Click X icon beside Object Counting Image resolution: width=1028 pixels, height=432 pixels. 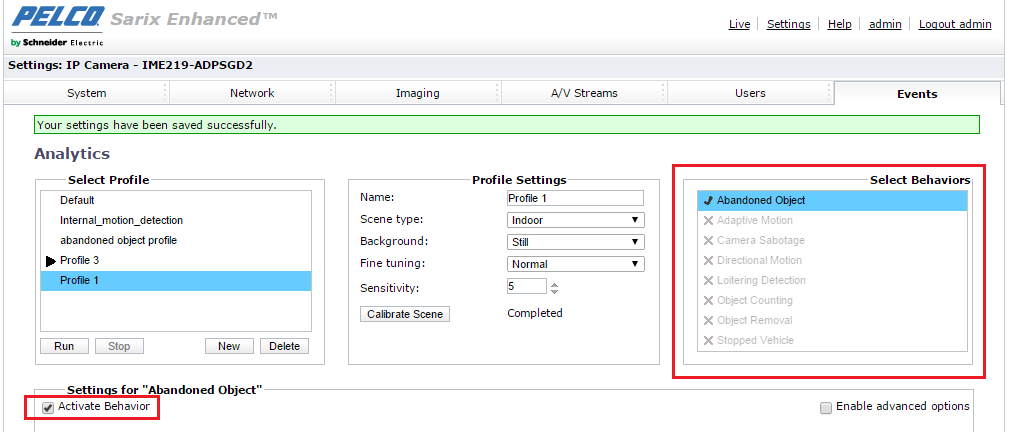pos(708,301)
